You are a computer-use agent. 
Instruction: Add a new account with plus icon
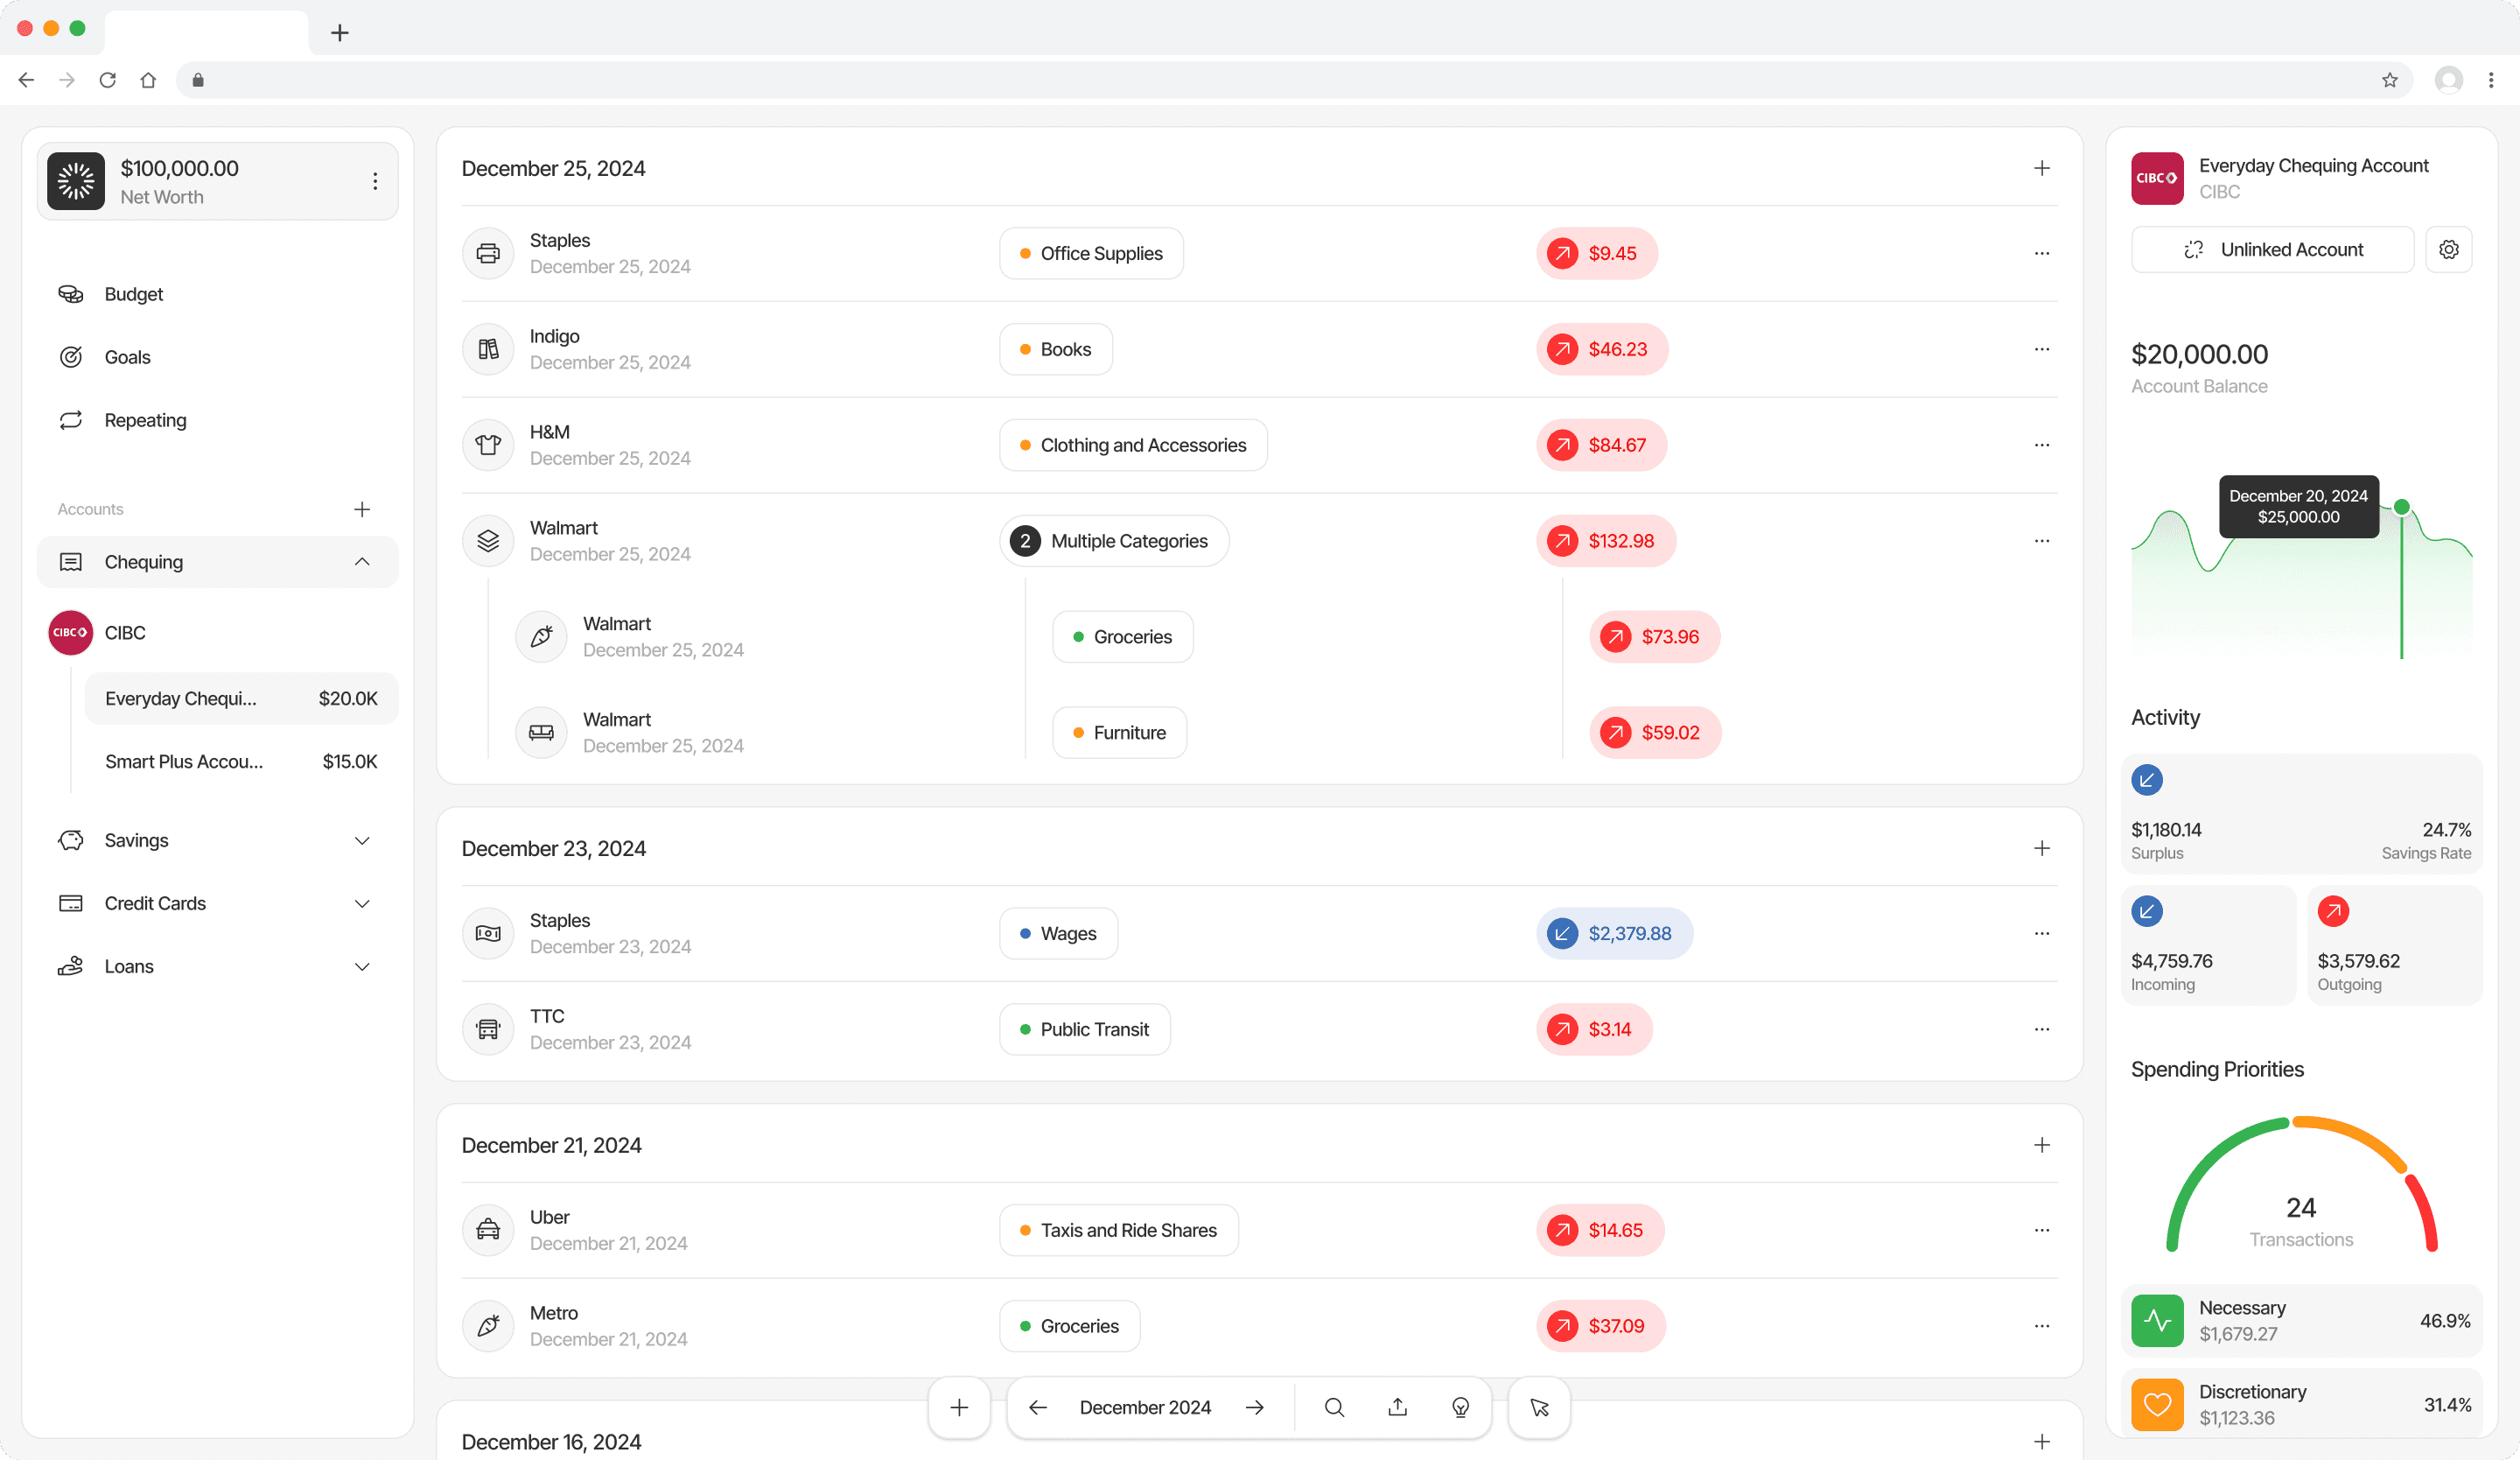click(x=362, y=509)
